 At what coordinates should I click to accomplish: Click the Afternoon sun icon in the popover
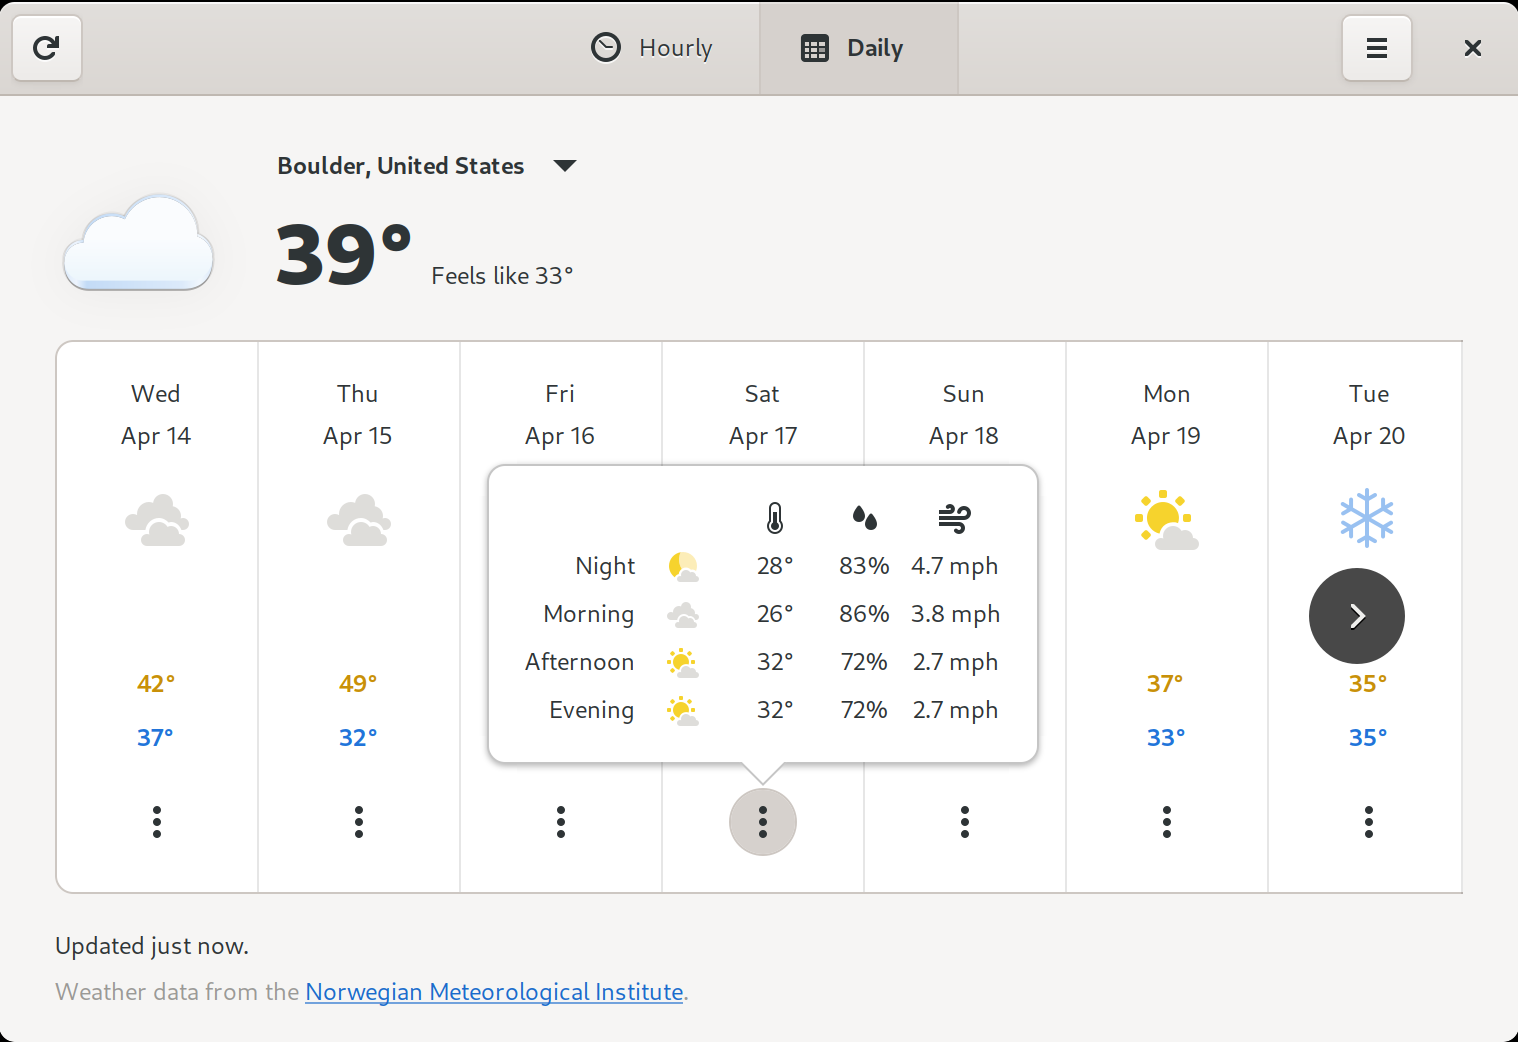click(x=683, y=661)
